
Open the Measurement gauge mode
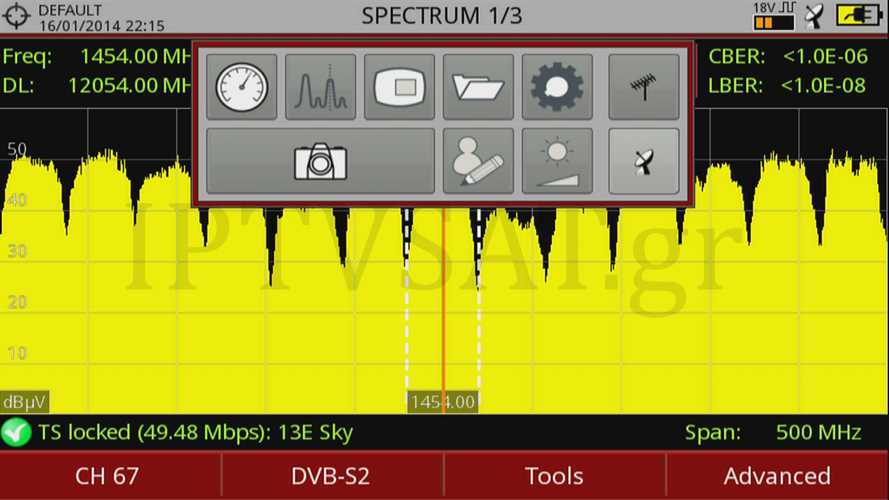click(241, 87)
